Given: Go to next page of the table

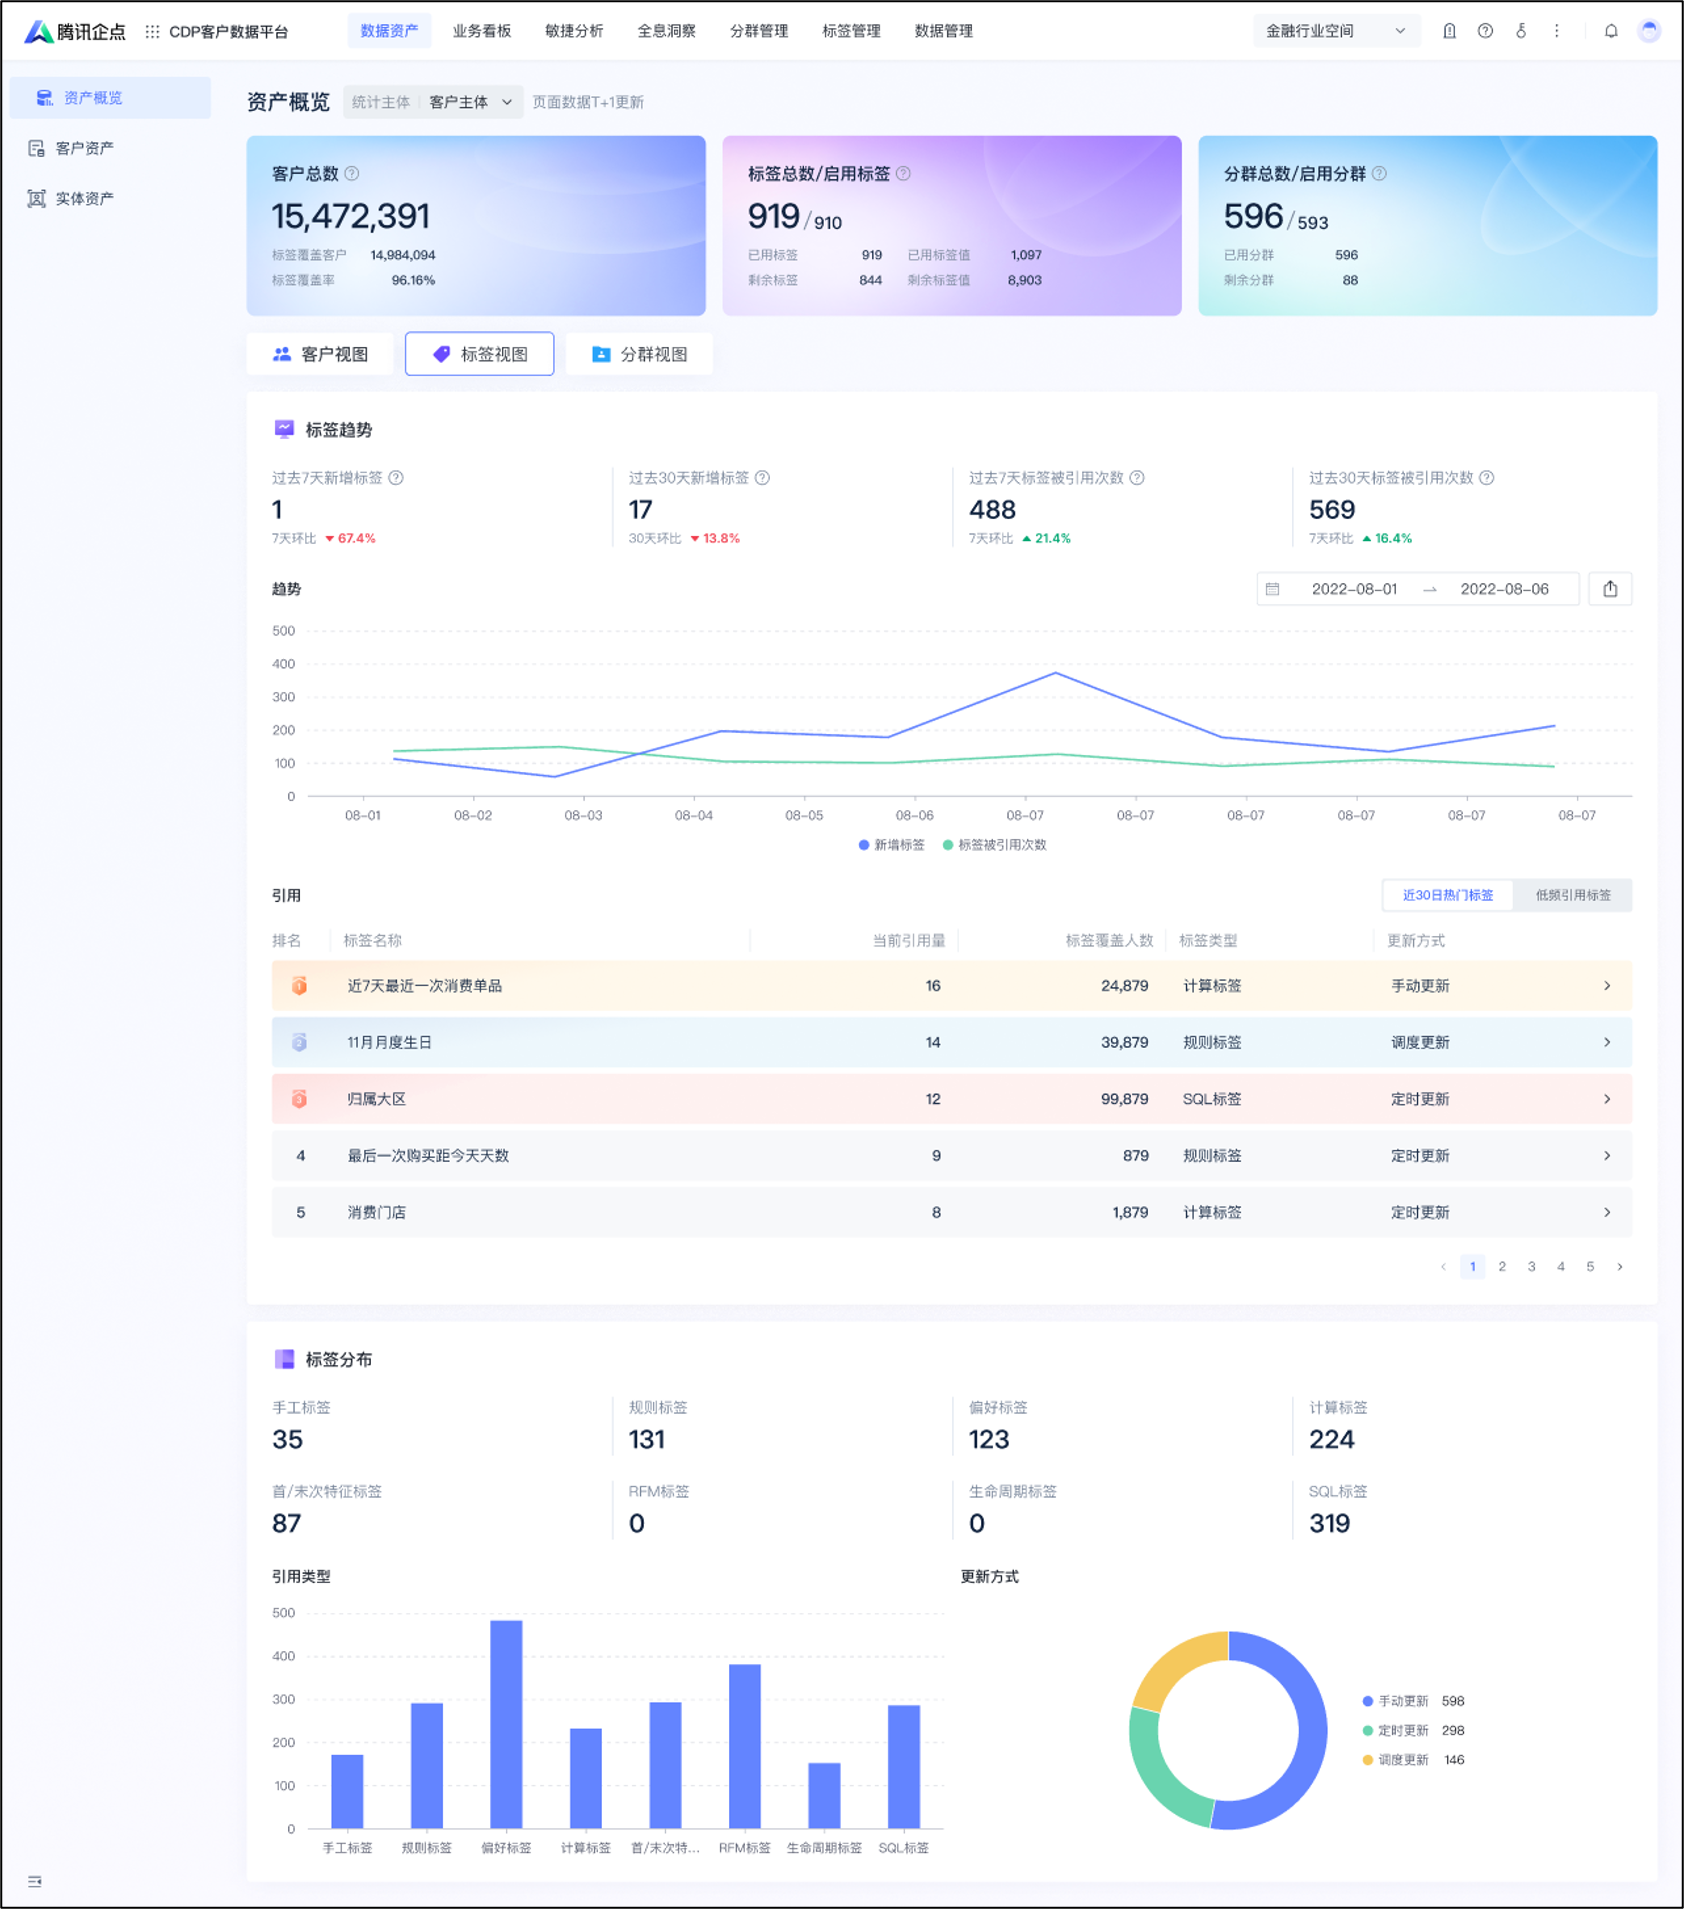Looking at the screenshot, I should (1620, 1267).
